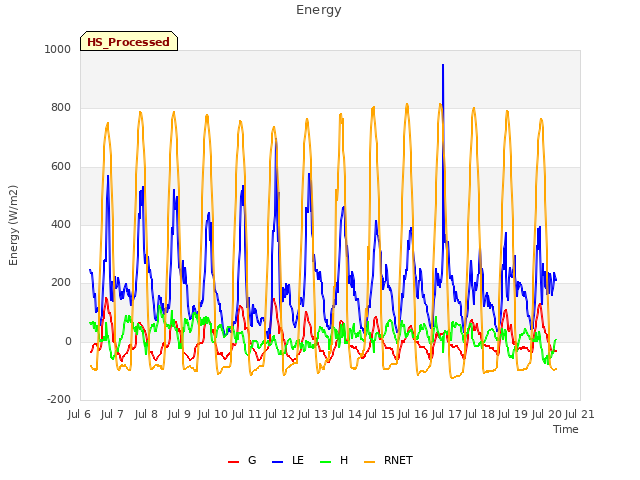The width and height of the screenshot is (640, 480).
Task: Click the Energy chart title
Action: 318,10
